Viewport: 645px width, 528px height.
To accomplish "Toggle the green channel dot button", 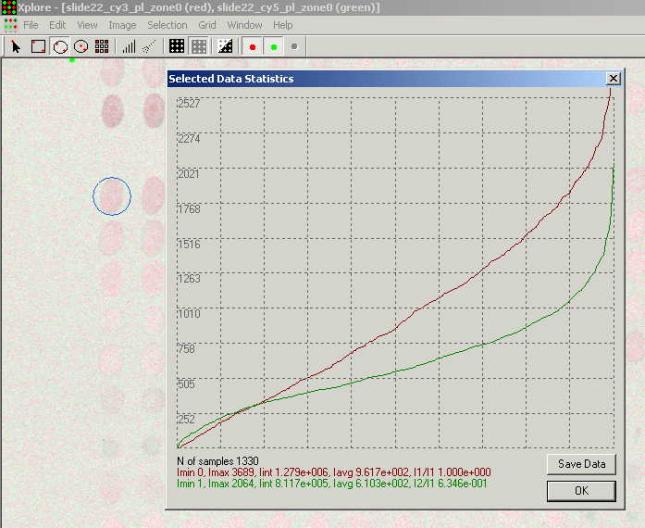I will [273, 46].
